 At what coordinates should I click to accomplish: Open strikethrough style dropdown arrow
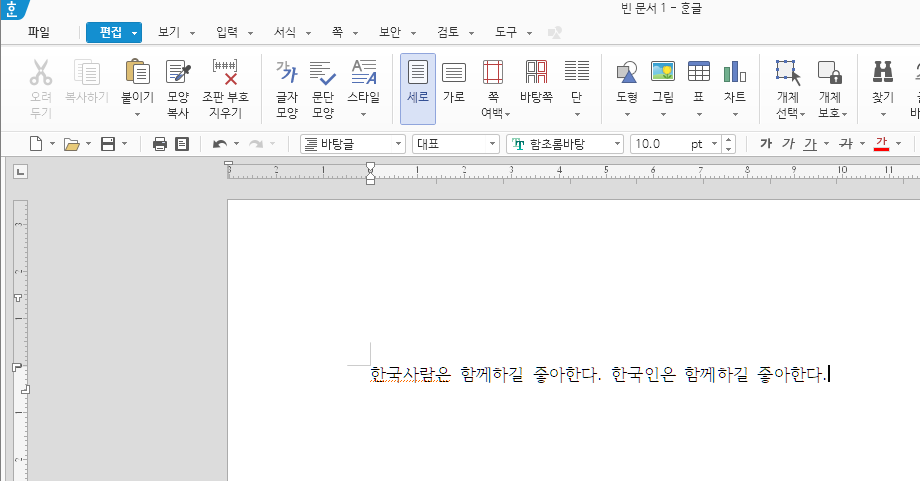pos(862,144)
